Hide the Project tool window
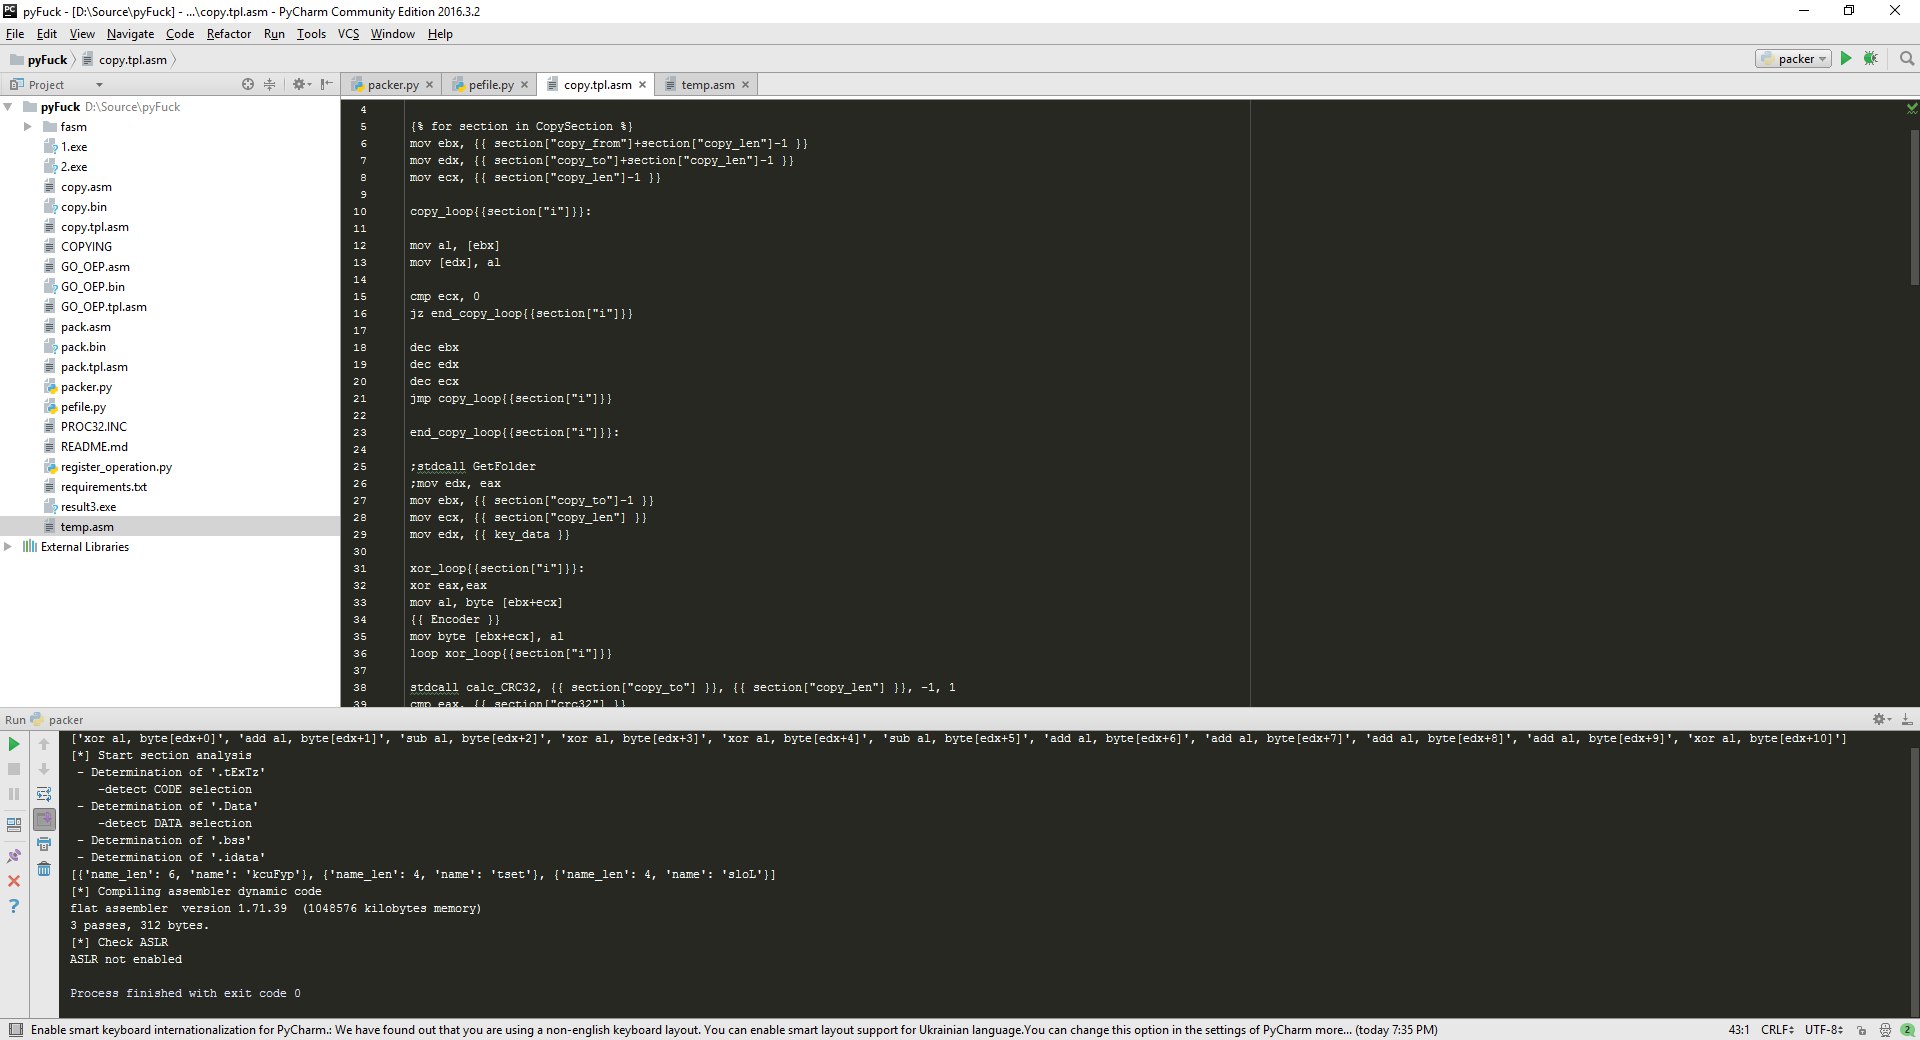Image resolution: width=1920 pixels, height=1040 pixels. tap(326, 85)
